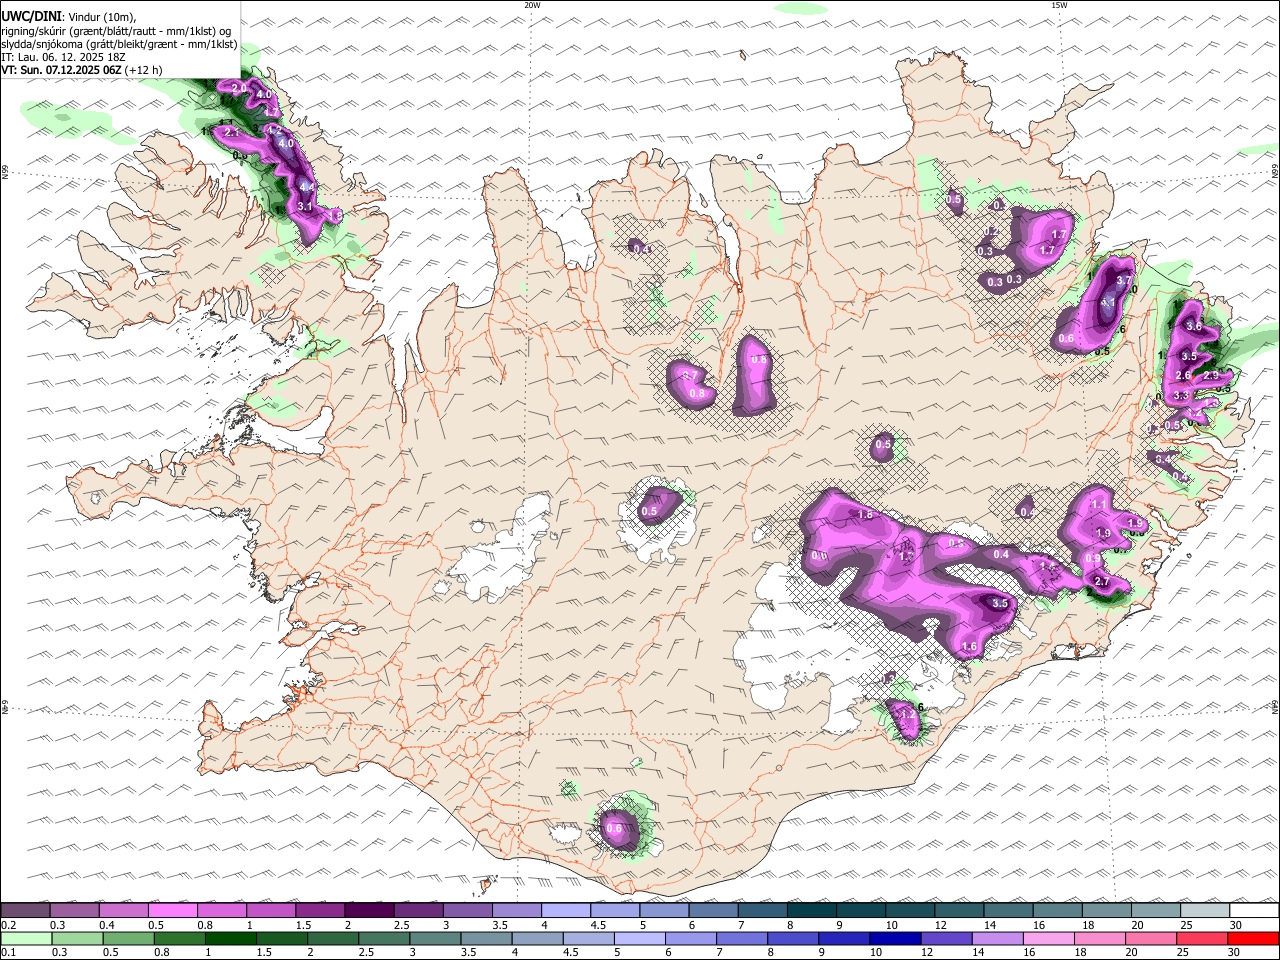Click the 'IT: Lau. 06. 12. 2025 18Z' line
This screenshot has height=960, width=1280.
[x=63, y=57]
